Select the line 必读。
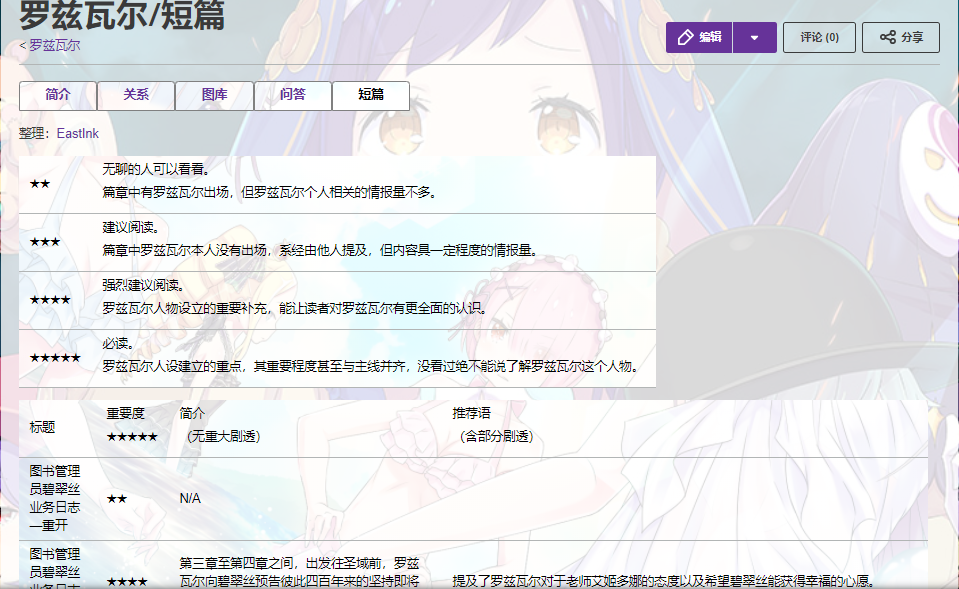959x589 pixels. click(118, 344)
